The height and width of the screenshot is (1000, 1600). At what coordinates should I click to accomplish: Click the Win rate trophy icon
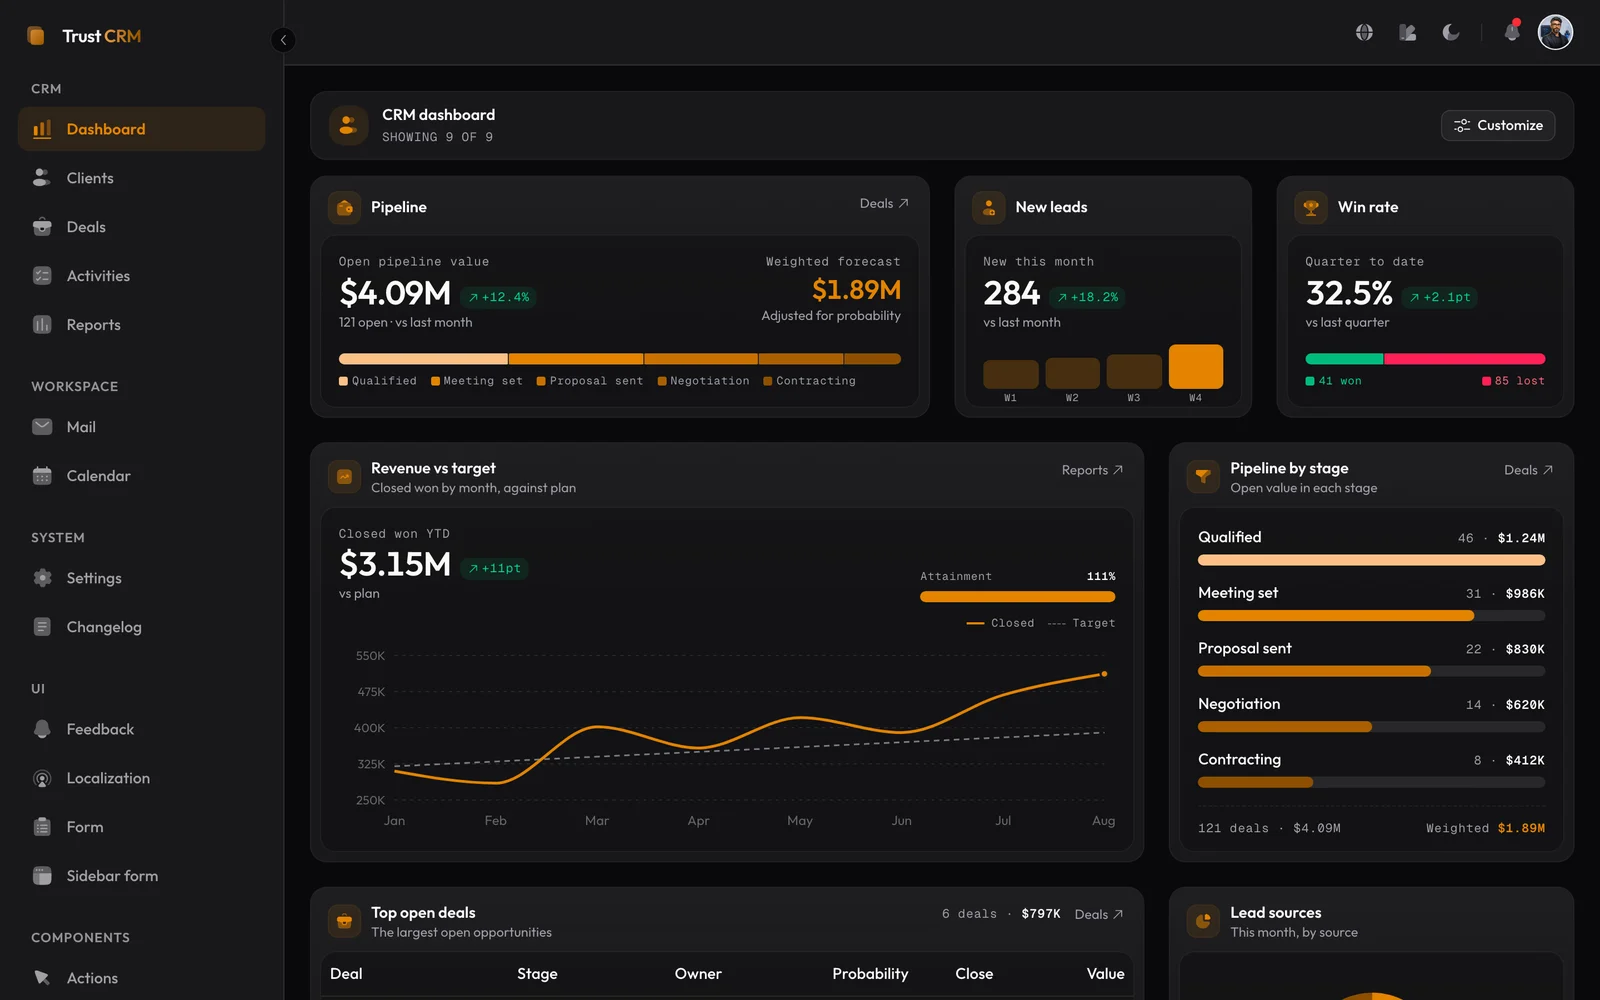pos(1311,208)
